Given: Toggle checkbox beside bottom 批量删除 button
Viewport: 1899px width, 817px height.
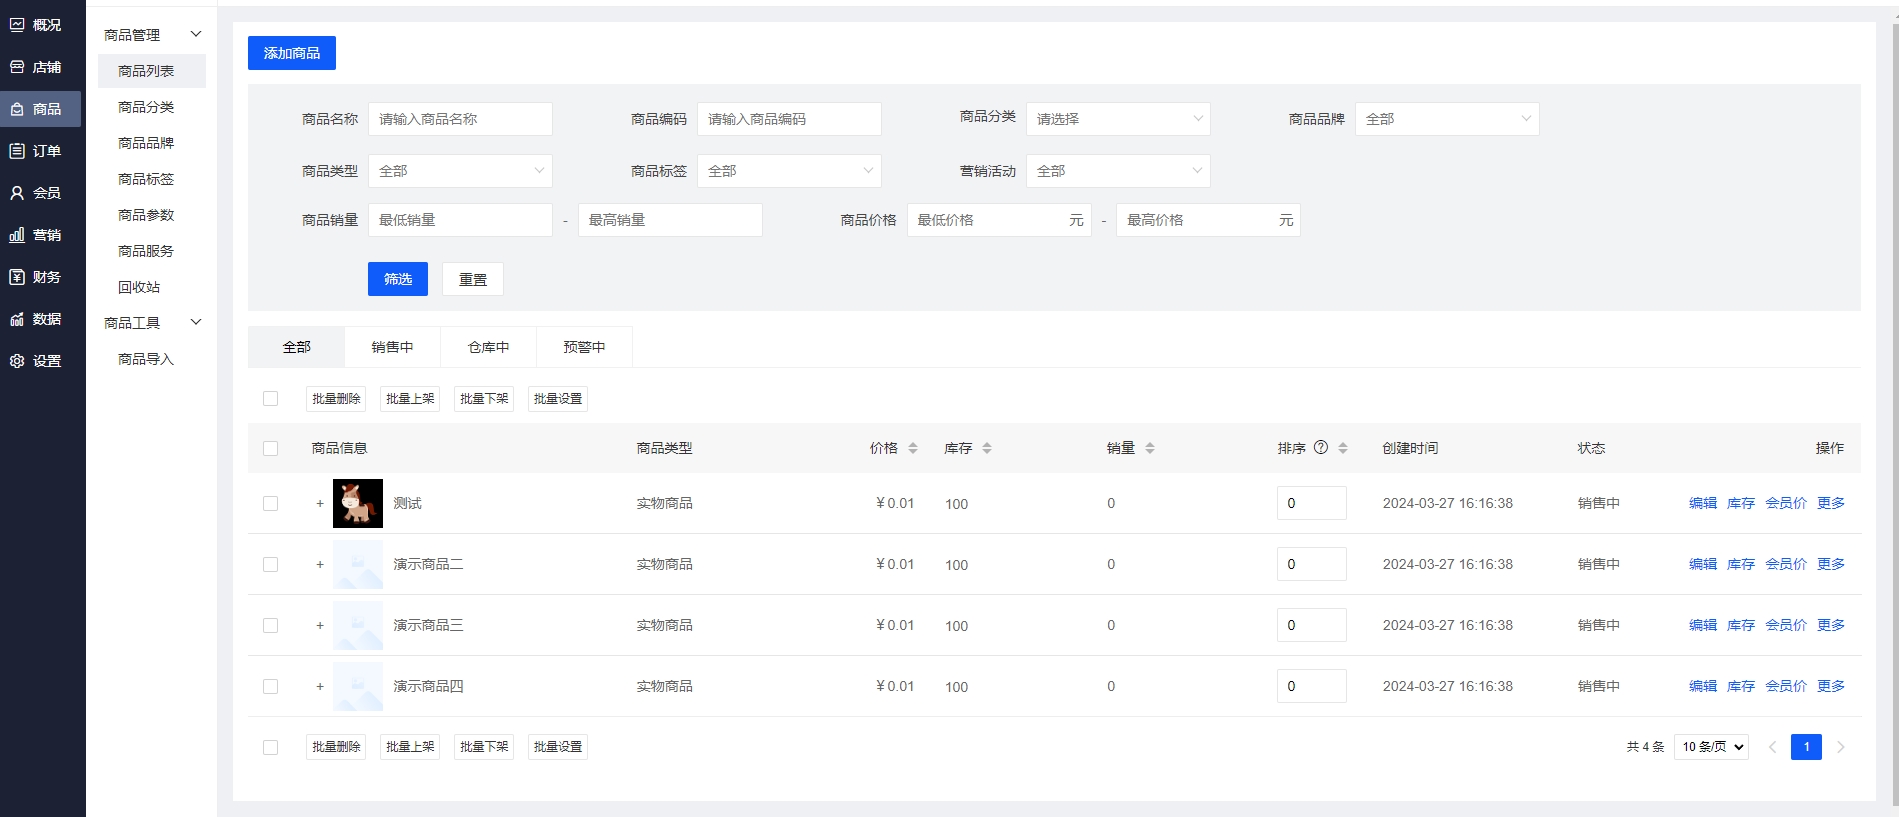Looking at the screenshot, I should click(270, 747).
